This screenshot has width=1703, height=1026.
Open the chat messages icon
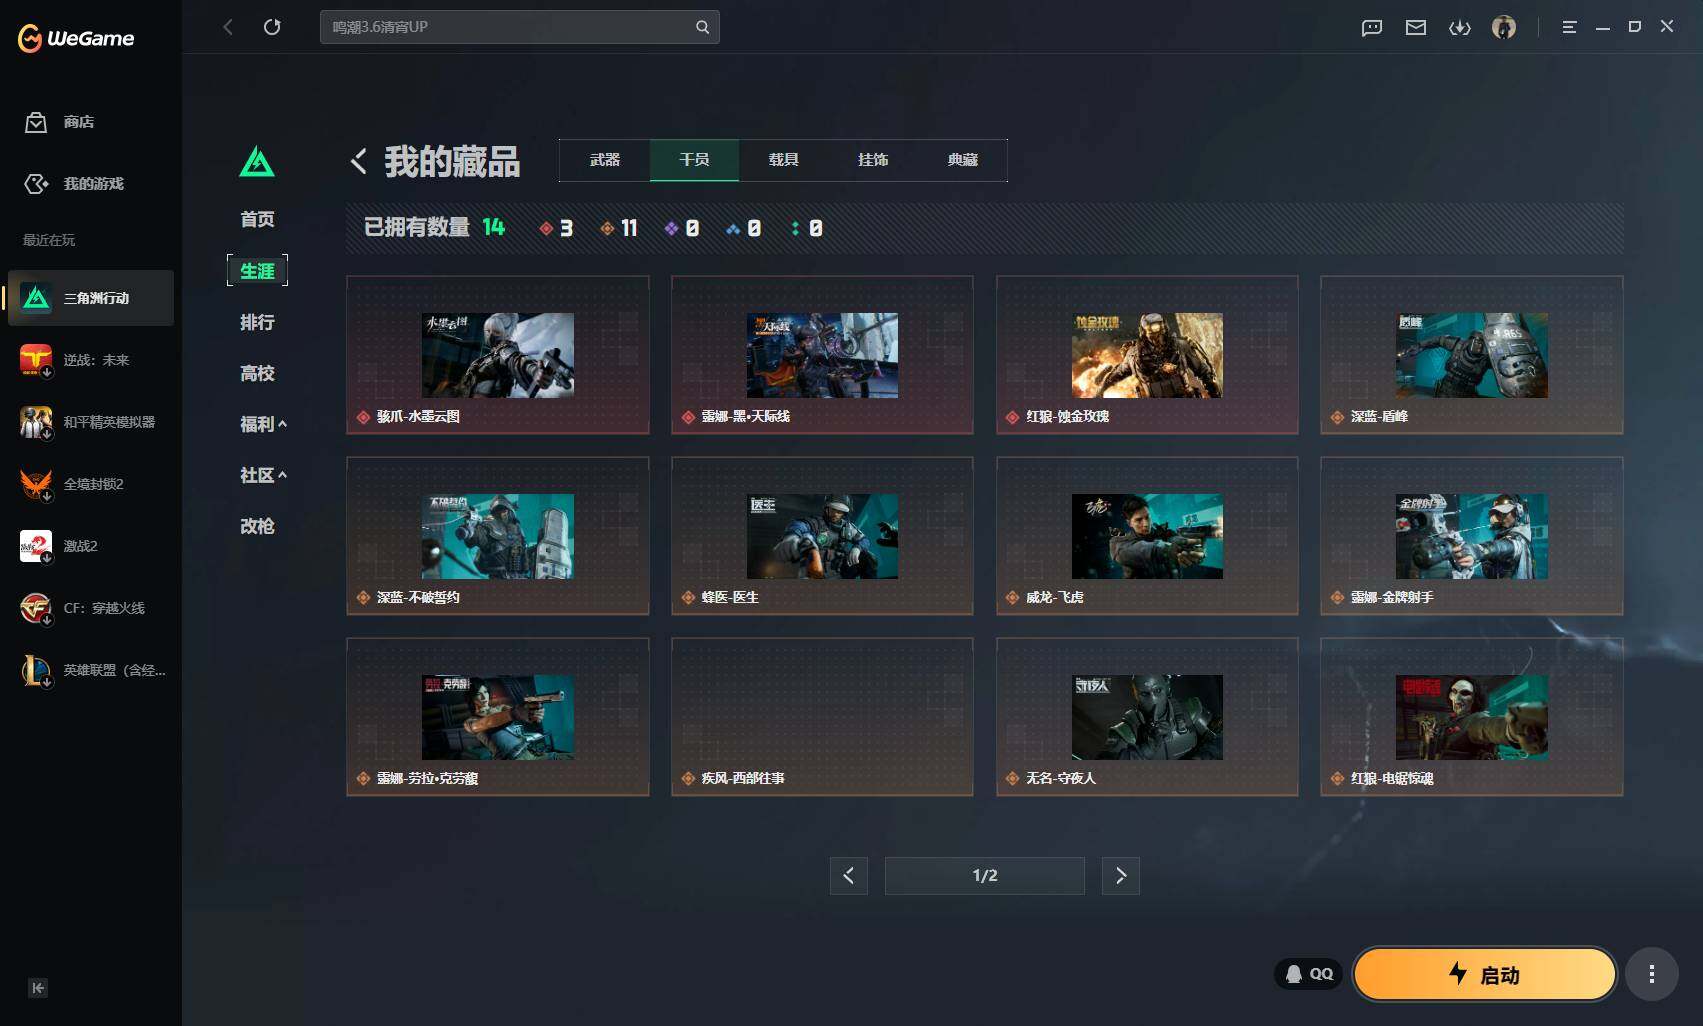click(x=1372, y=28)
